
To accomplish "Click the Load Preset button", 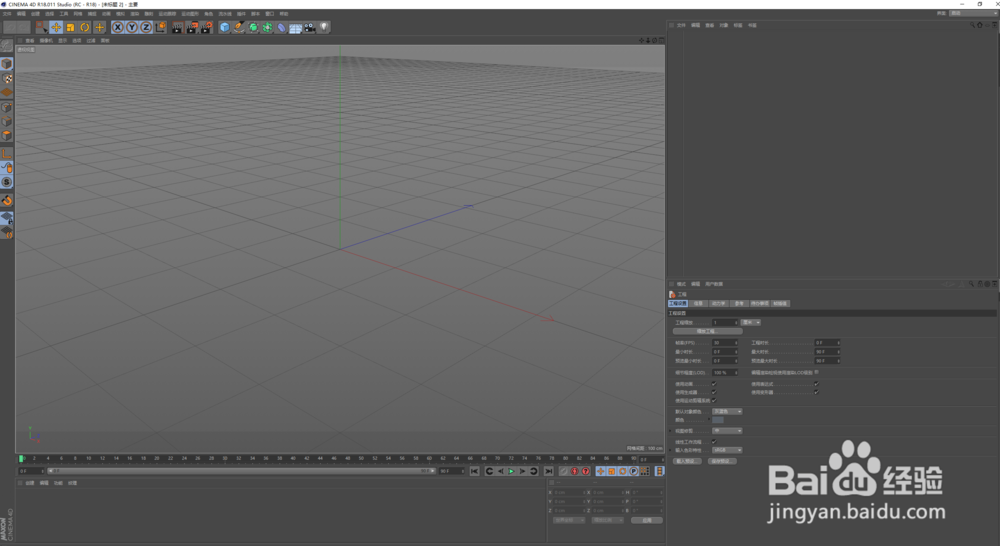I will pyautogui.click(x=687, y=461).
